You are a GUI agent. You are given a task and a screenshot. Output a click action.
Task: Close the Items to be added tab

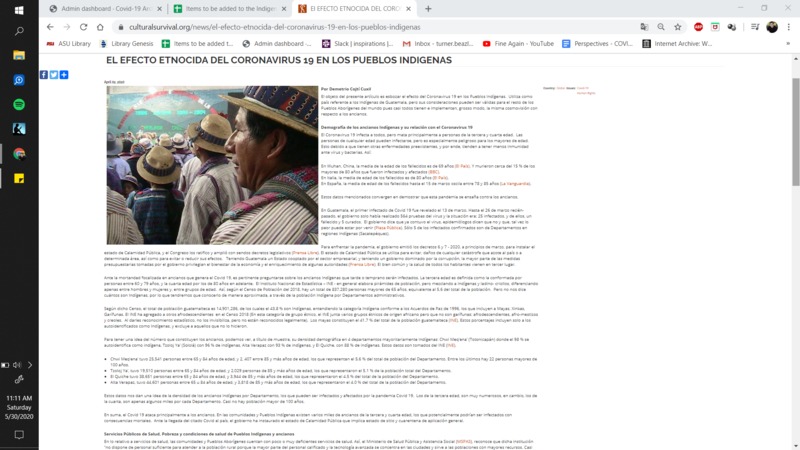[x=284, y=9]
